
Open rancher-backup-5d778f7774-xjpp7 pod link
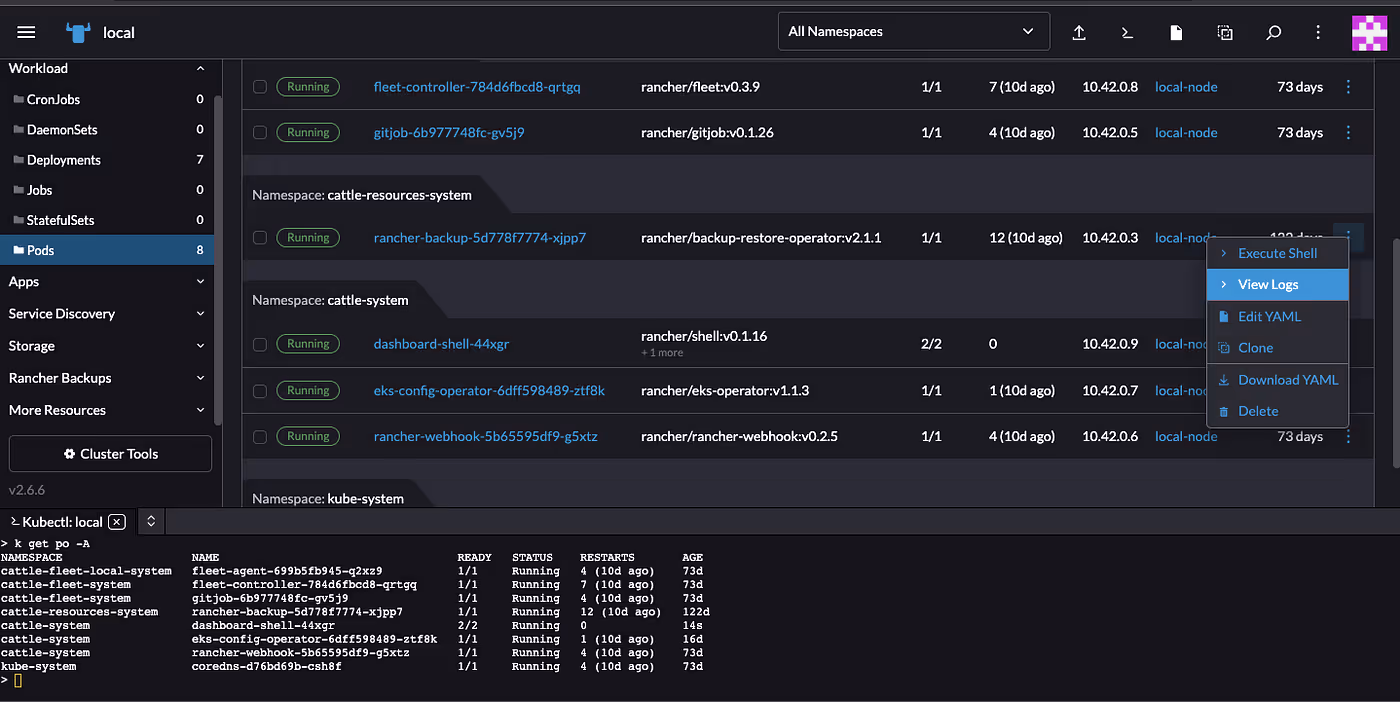[480, 238]
